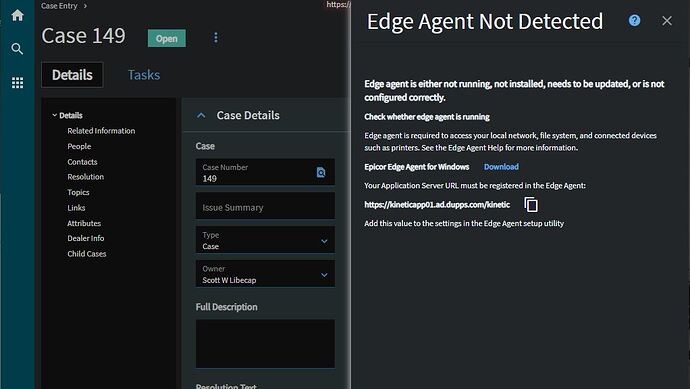
Task: Click 'Check whether edge agent is running' text
Action: (x=427, y=117)
